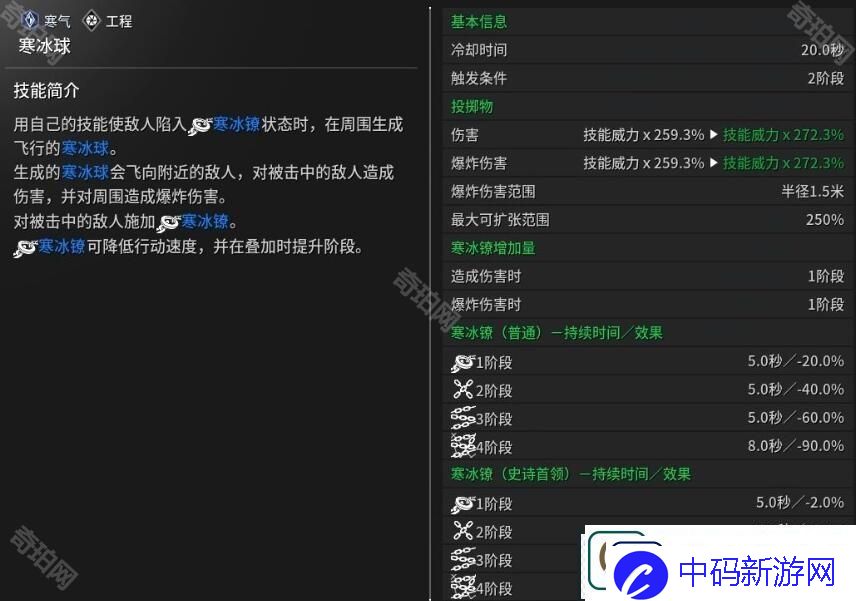Click the 冷却时间 row label
Viewport: 856px width, 601px height.
click(479, 50)
